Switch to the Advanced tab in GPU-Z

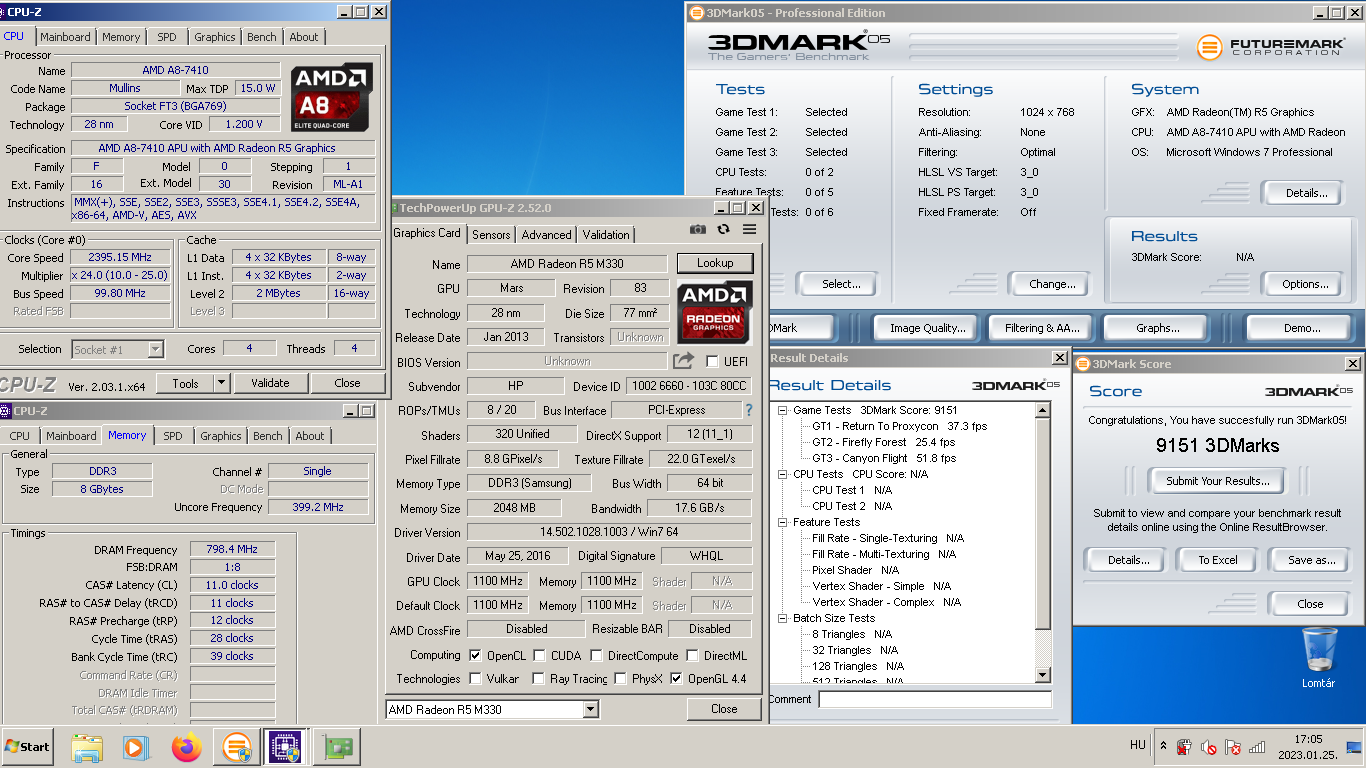(546, 235)
